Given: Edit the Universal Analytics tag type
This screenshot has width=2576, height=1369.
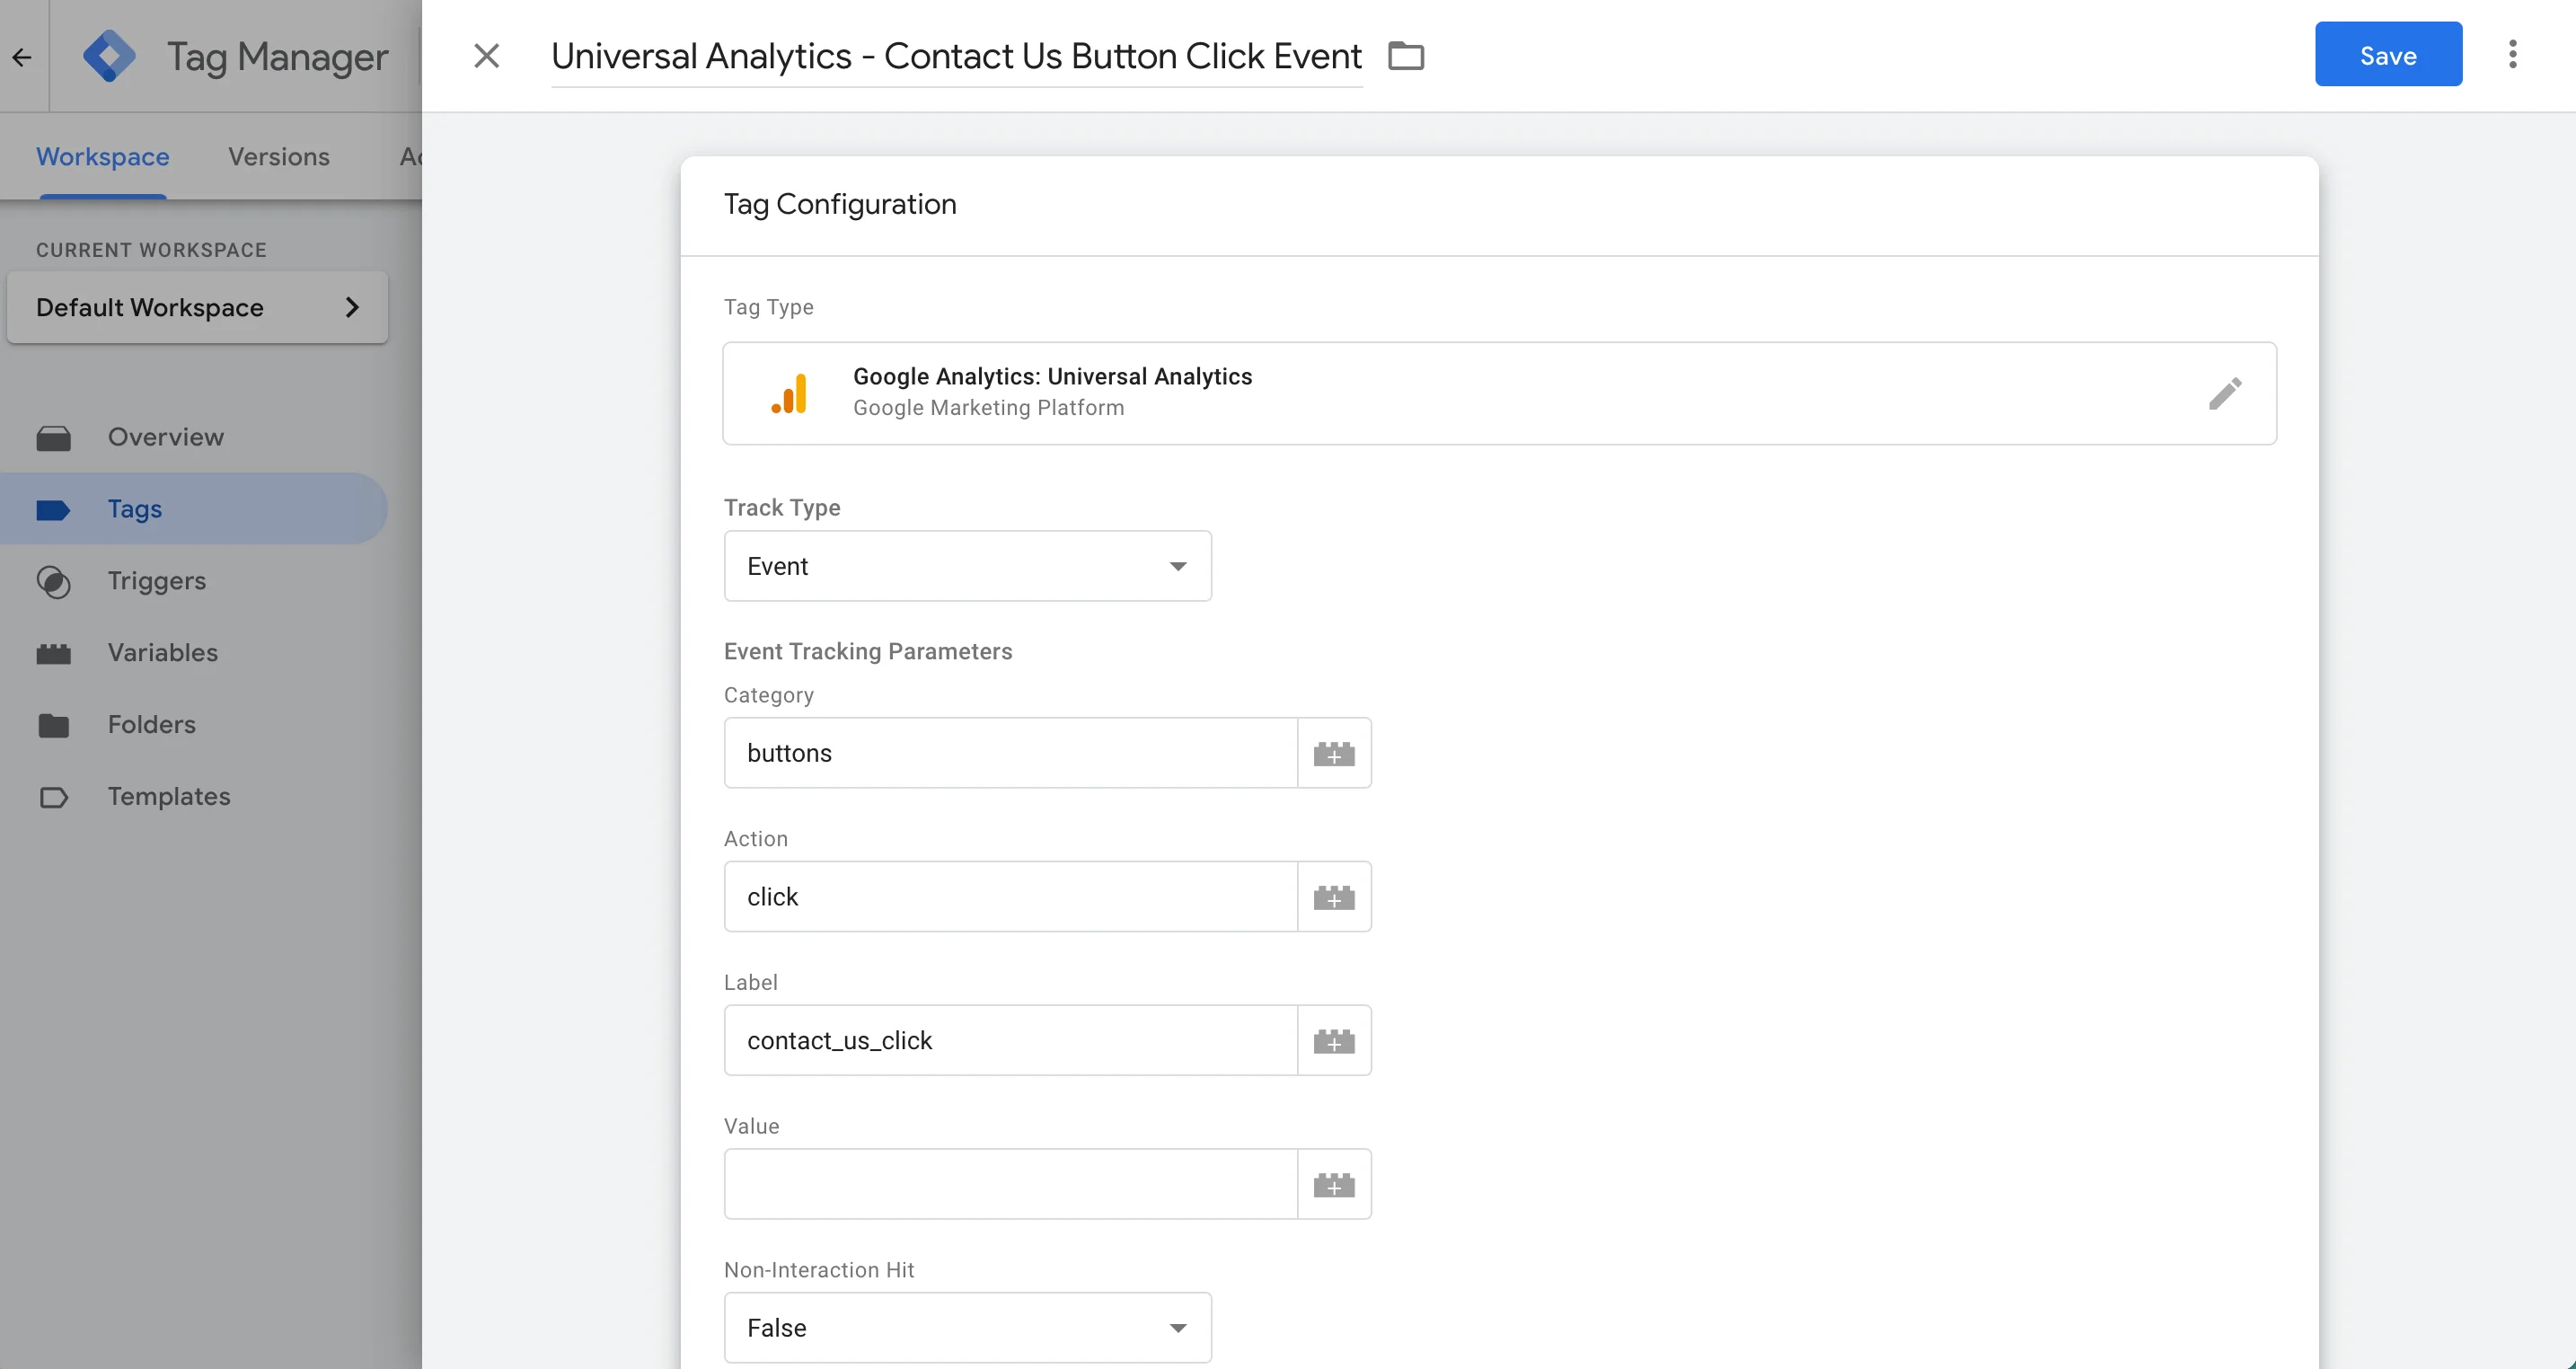Looking at the screenshot, I should click(2227, 393).
